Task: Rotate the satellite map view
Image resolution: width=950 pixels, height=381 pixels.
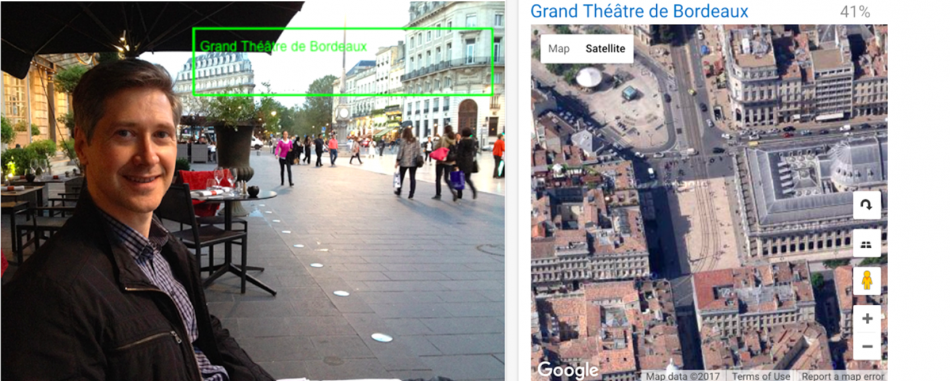Action: pos(866,205)
